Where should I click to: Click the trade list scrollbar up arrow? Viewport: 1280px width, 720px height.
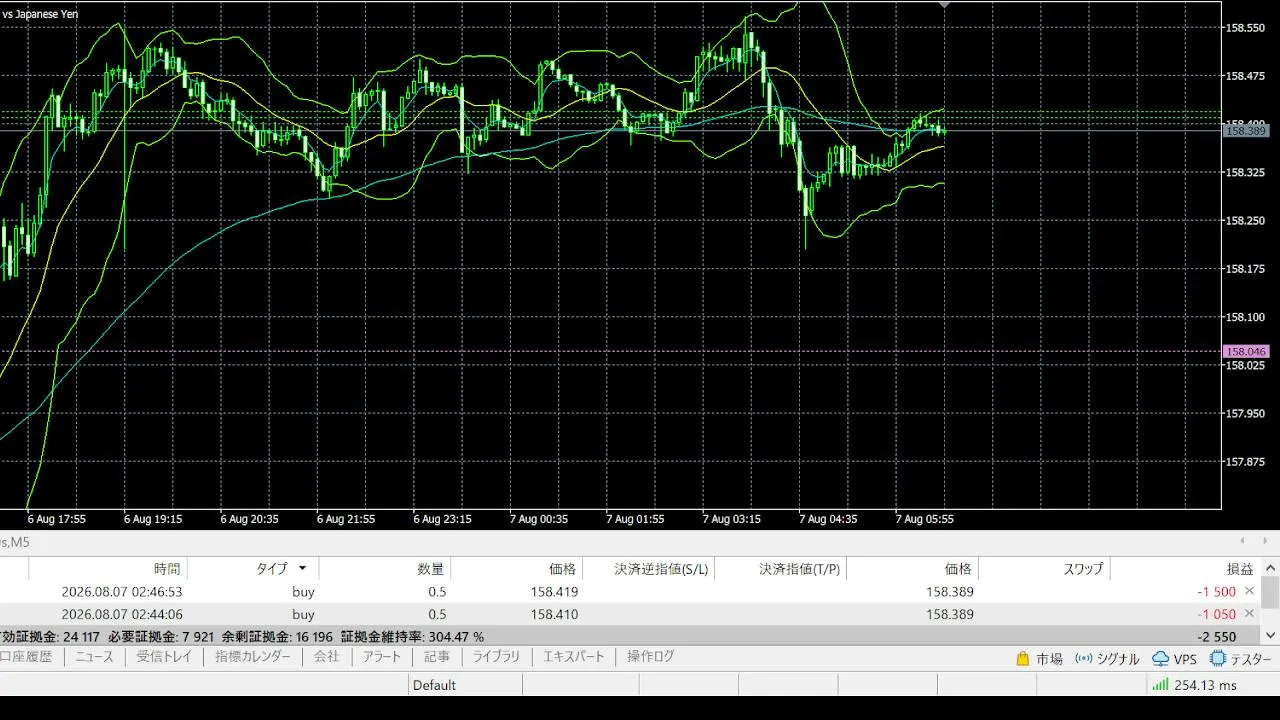pos(1270,568)
